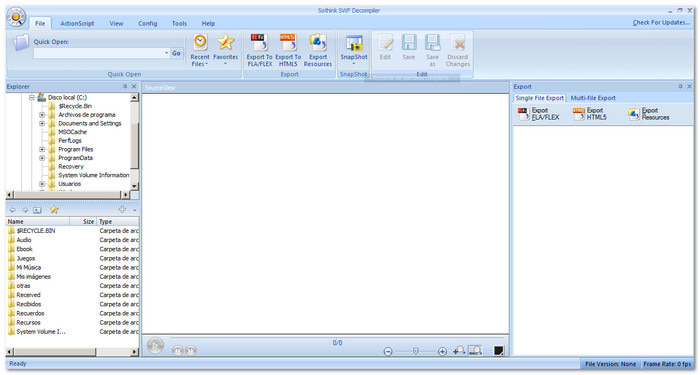Screen dimensions: 700x375
Task: Click the Quick Open input field
Action: tap(98, 53)
